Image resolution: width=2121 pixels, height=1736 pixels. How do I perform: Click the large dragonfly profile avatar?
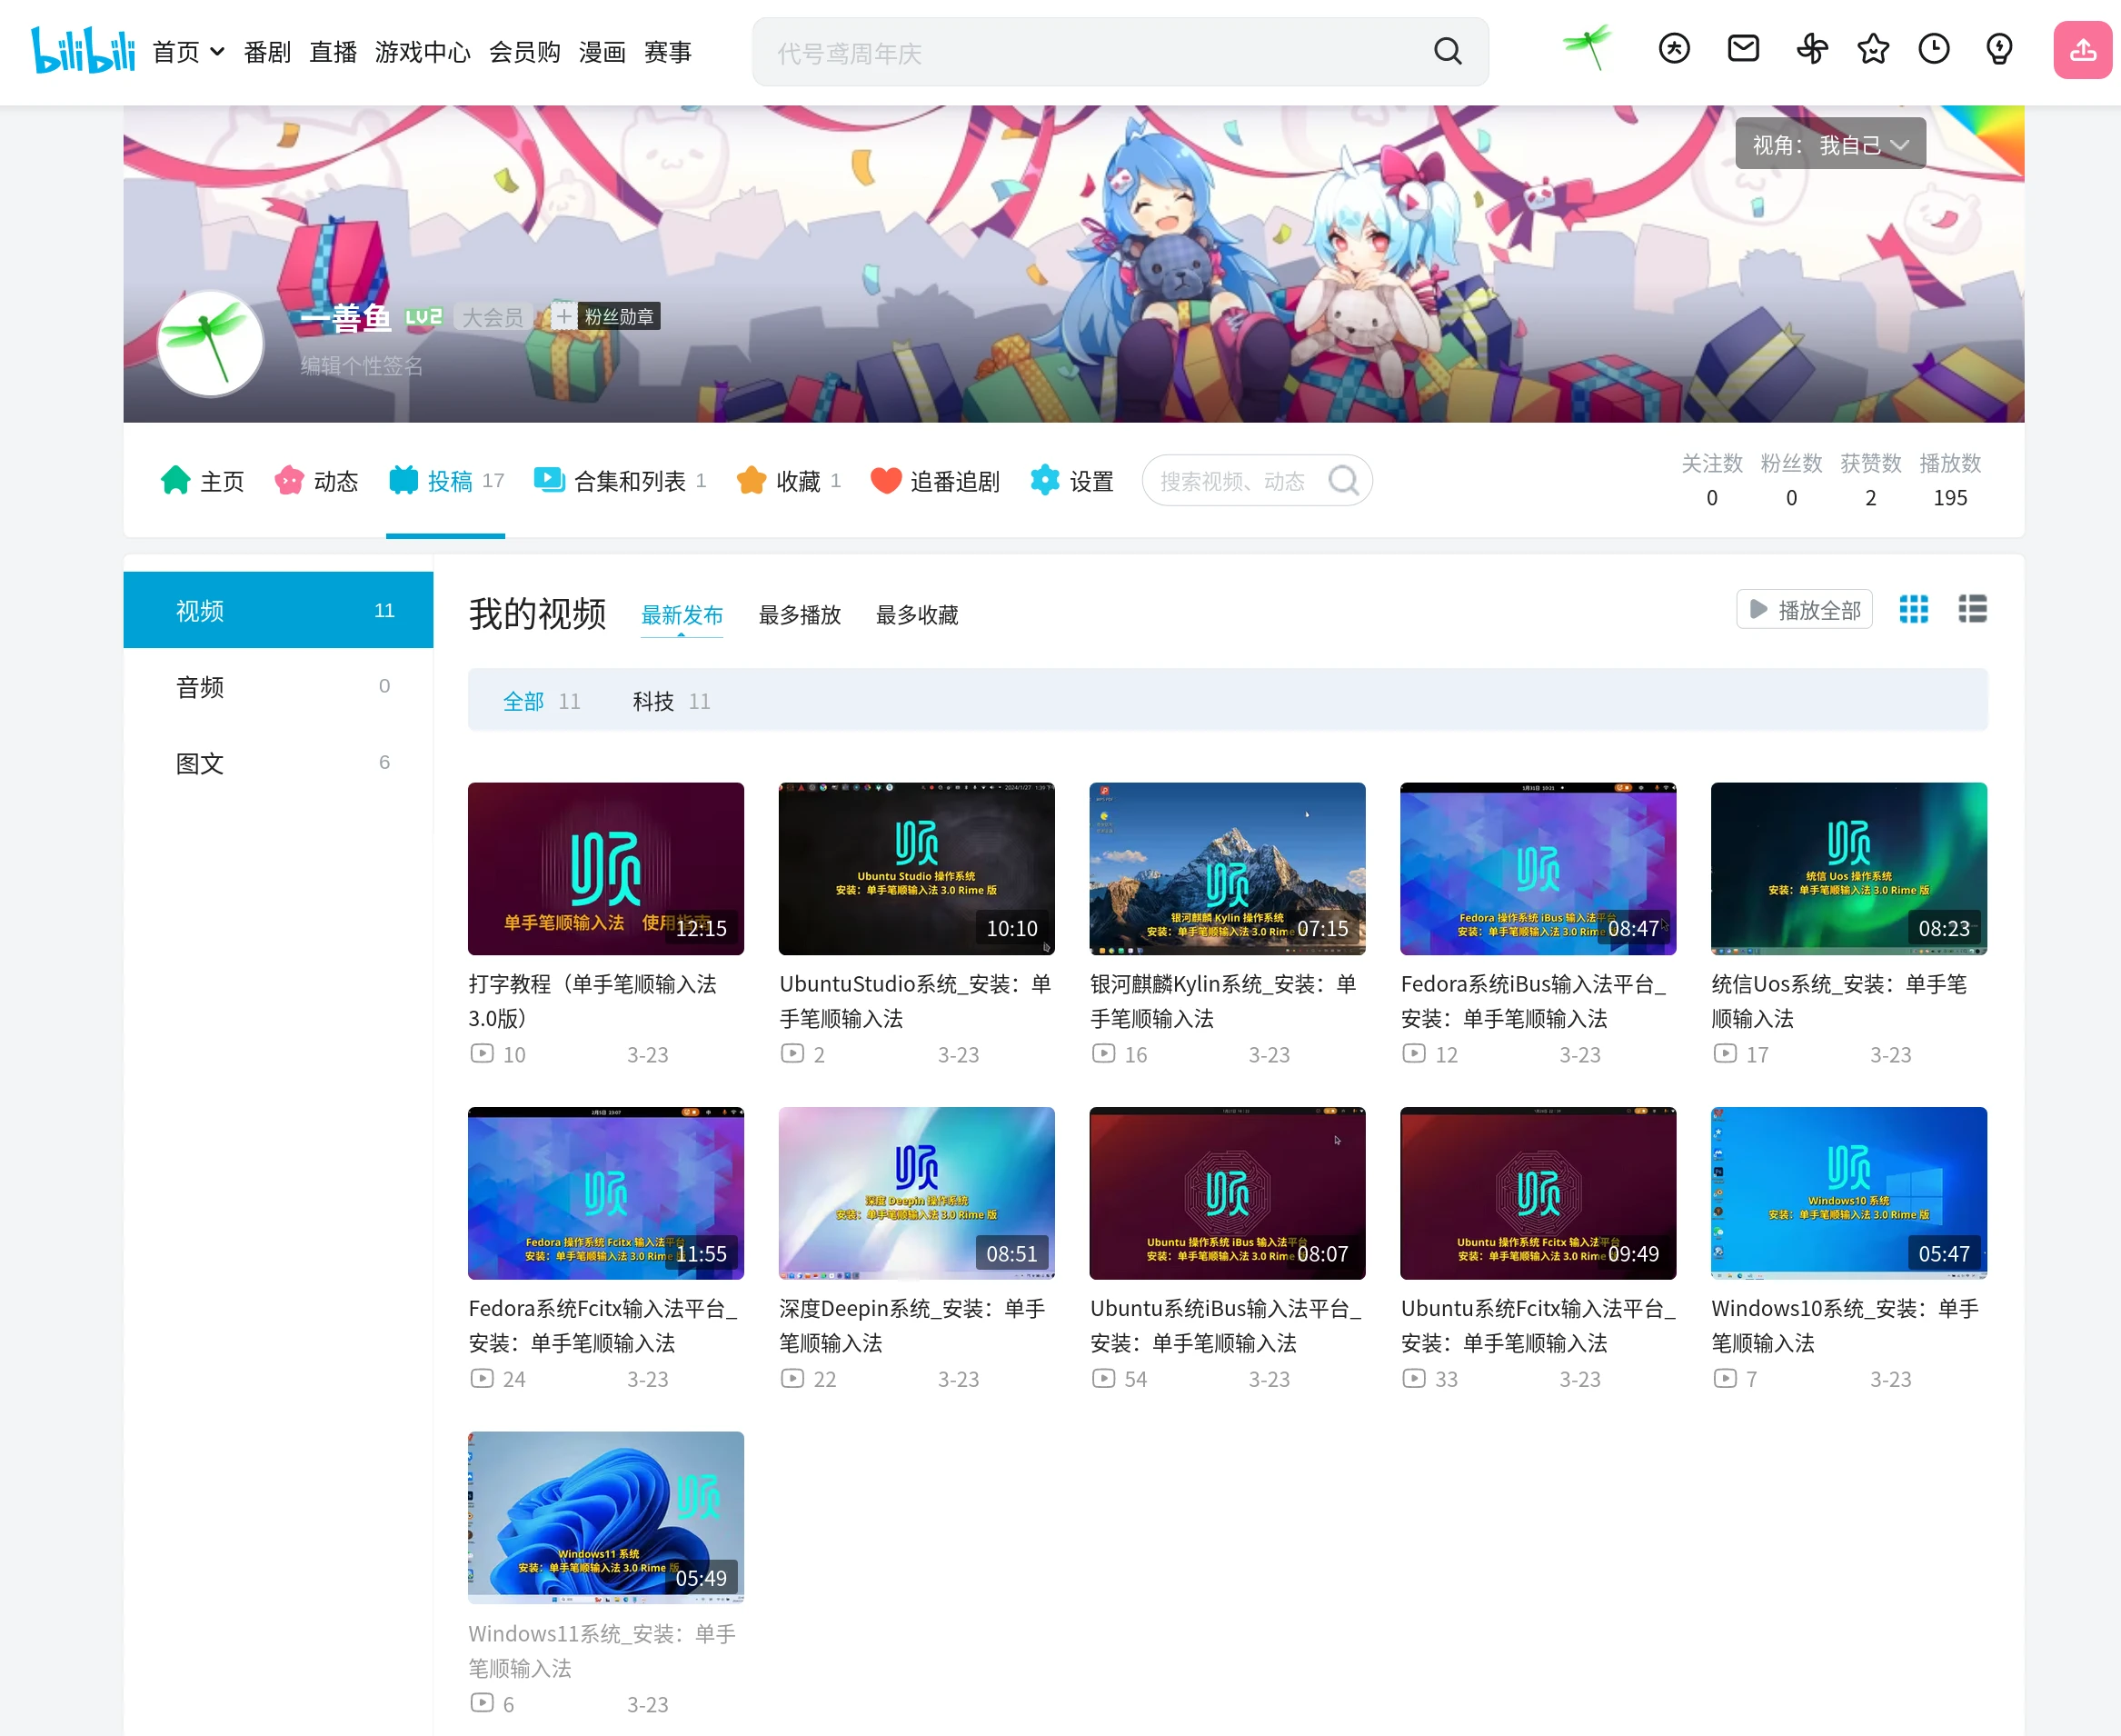tap(210, 343)
